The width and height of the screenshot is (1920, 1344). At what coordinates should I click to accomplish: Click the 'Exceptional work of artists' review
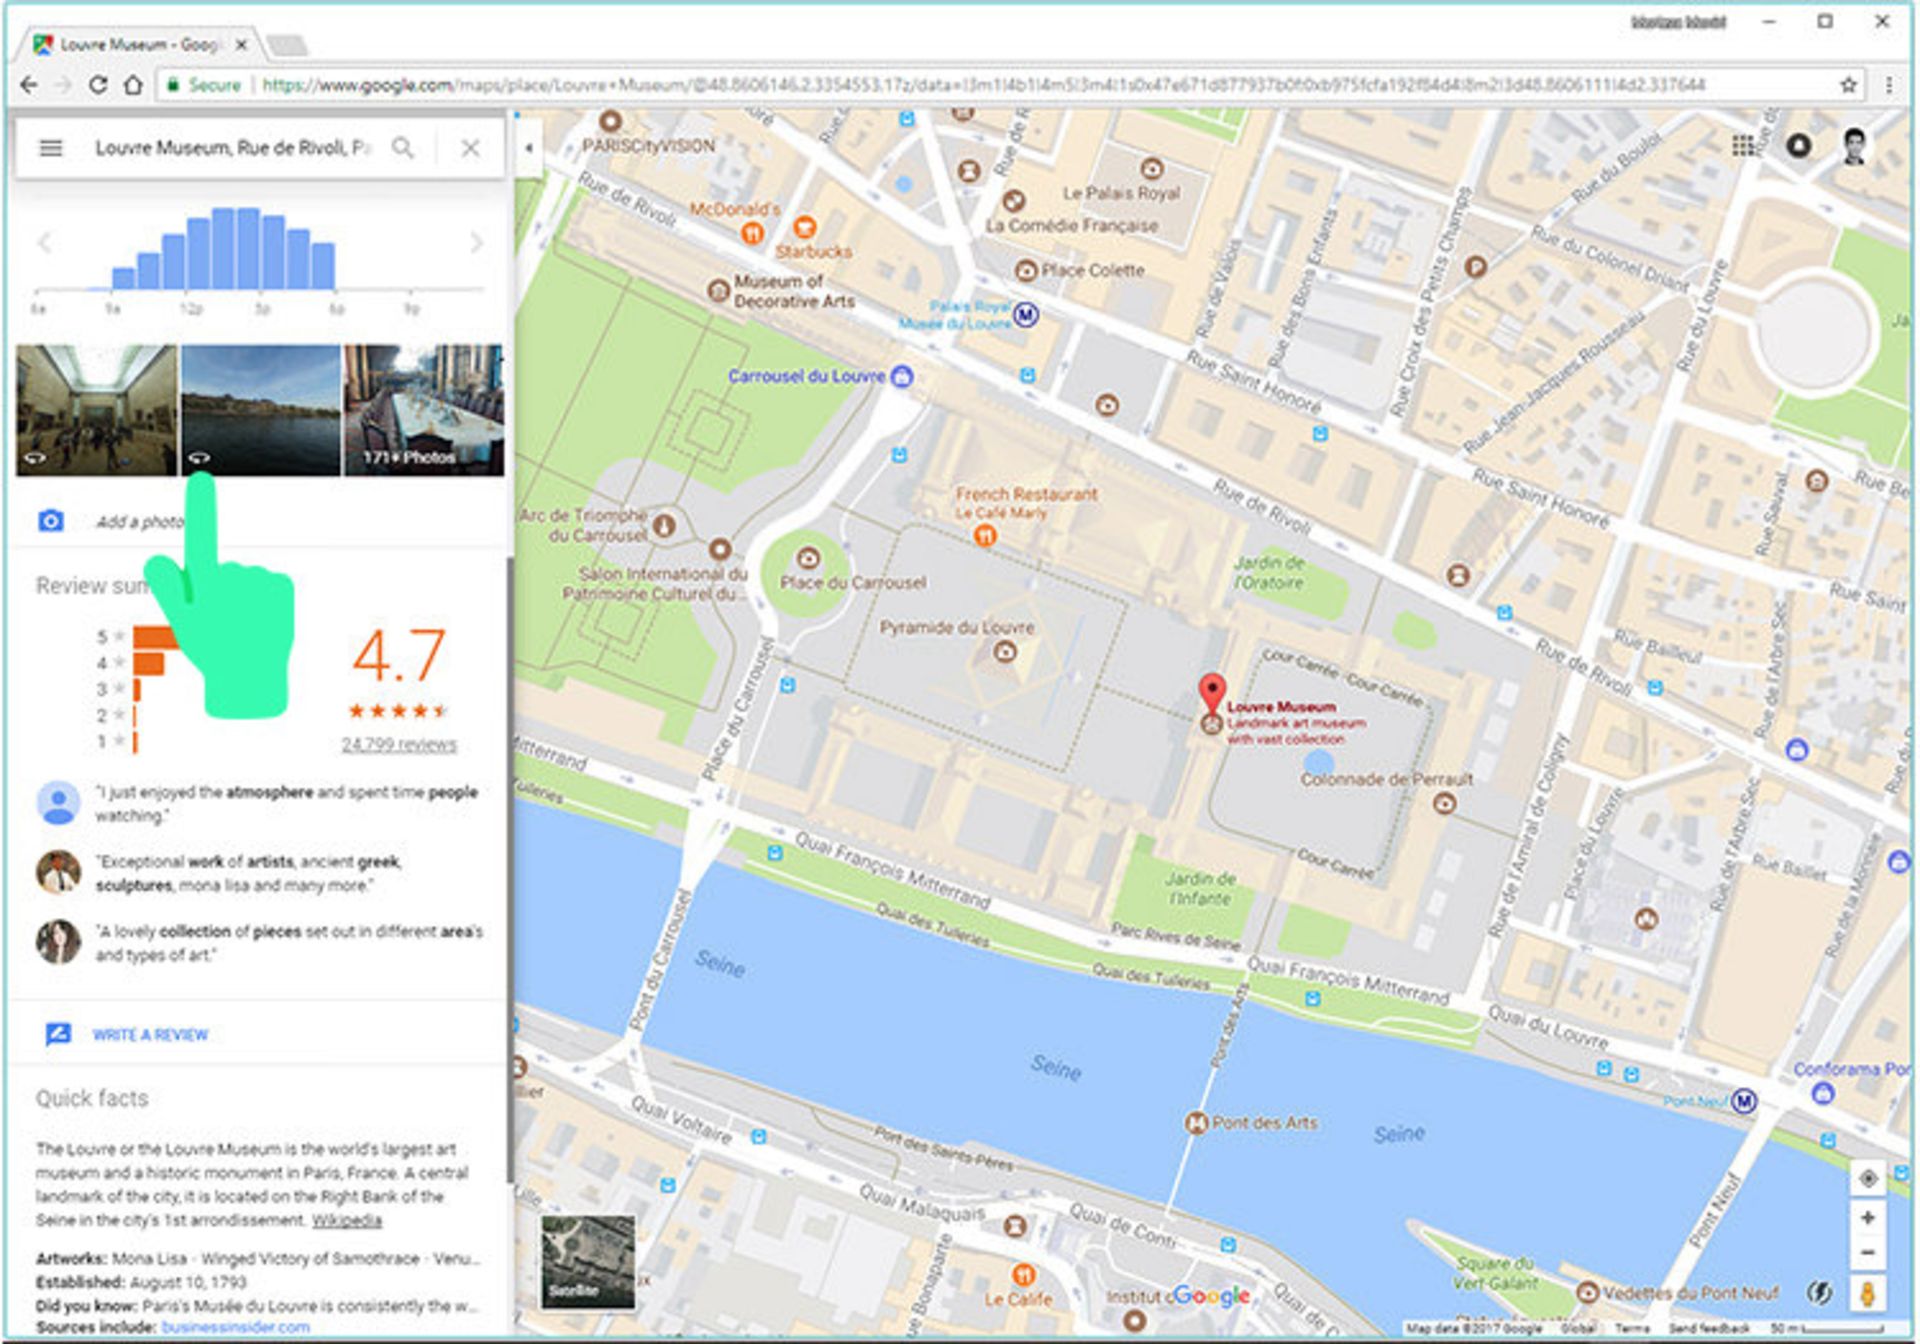(248, 873)
